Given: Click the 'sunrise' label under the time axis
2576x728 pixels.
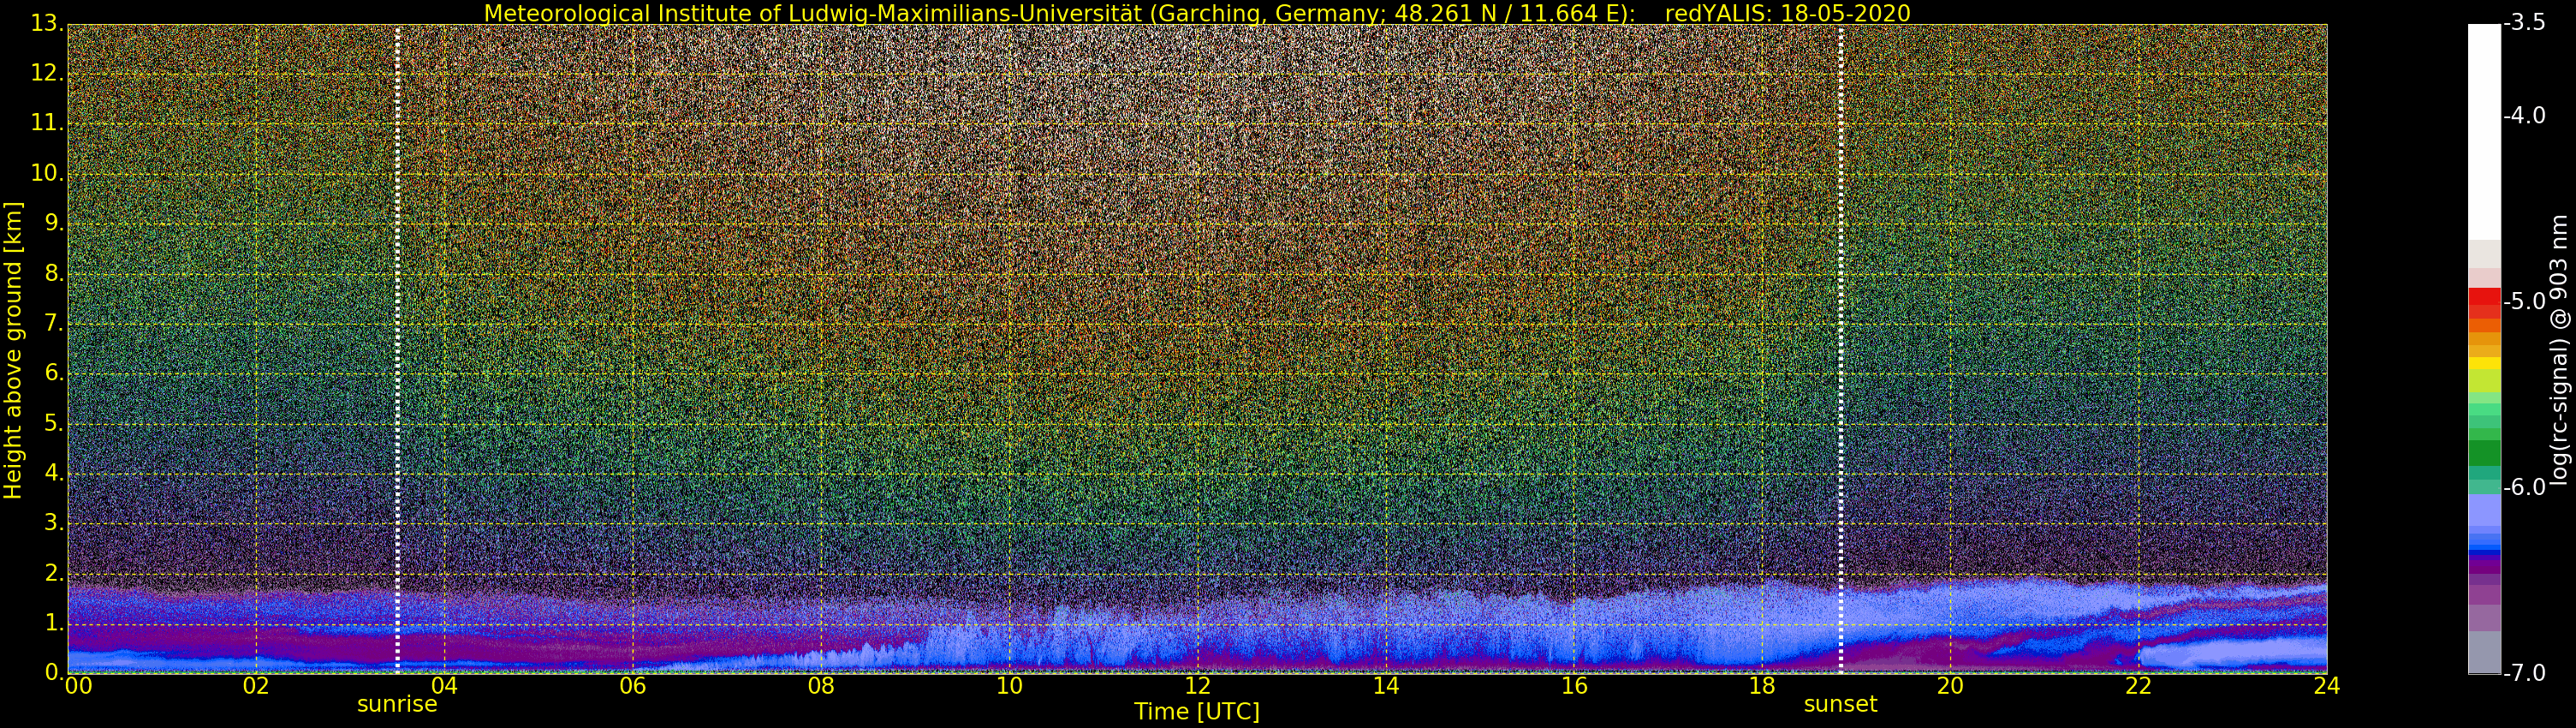Looking at the screenshot, I should point(397,704).
